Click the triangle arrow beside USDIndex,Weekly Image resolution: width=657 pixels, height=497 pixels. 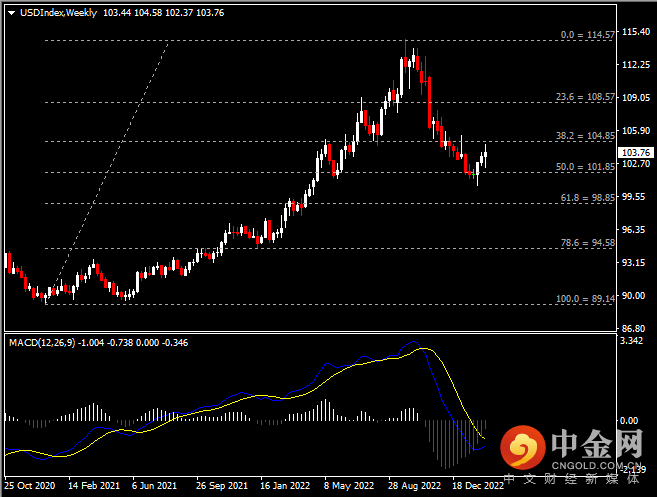11,12
